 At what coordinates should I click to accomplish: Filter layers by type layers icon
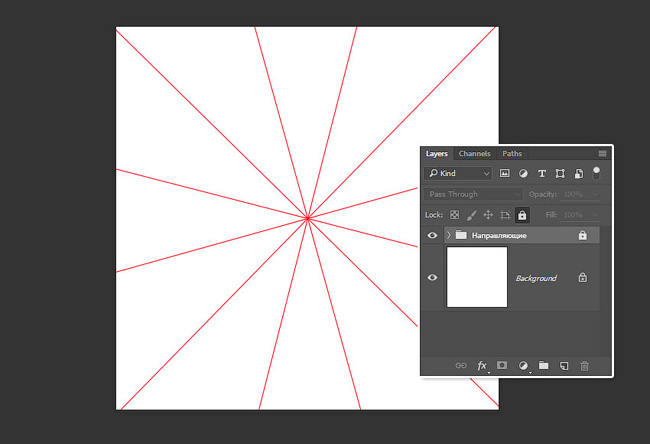(x=541, y=174)
